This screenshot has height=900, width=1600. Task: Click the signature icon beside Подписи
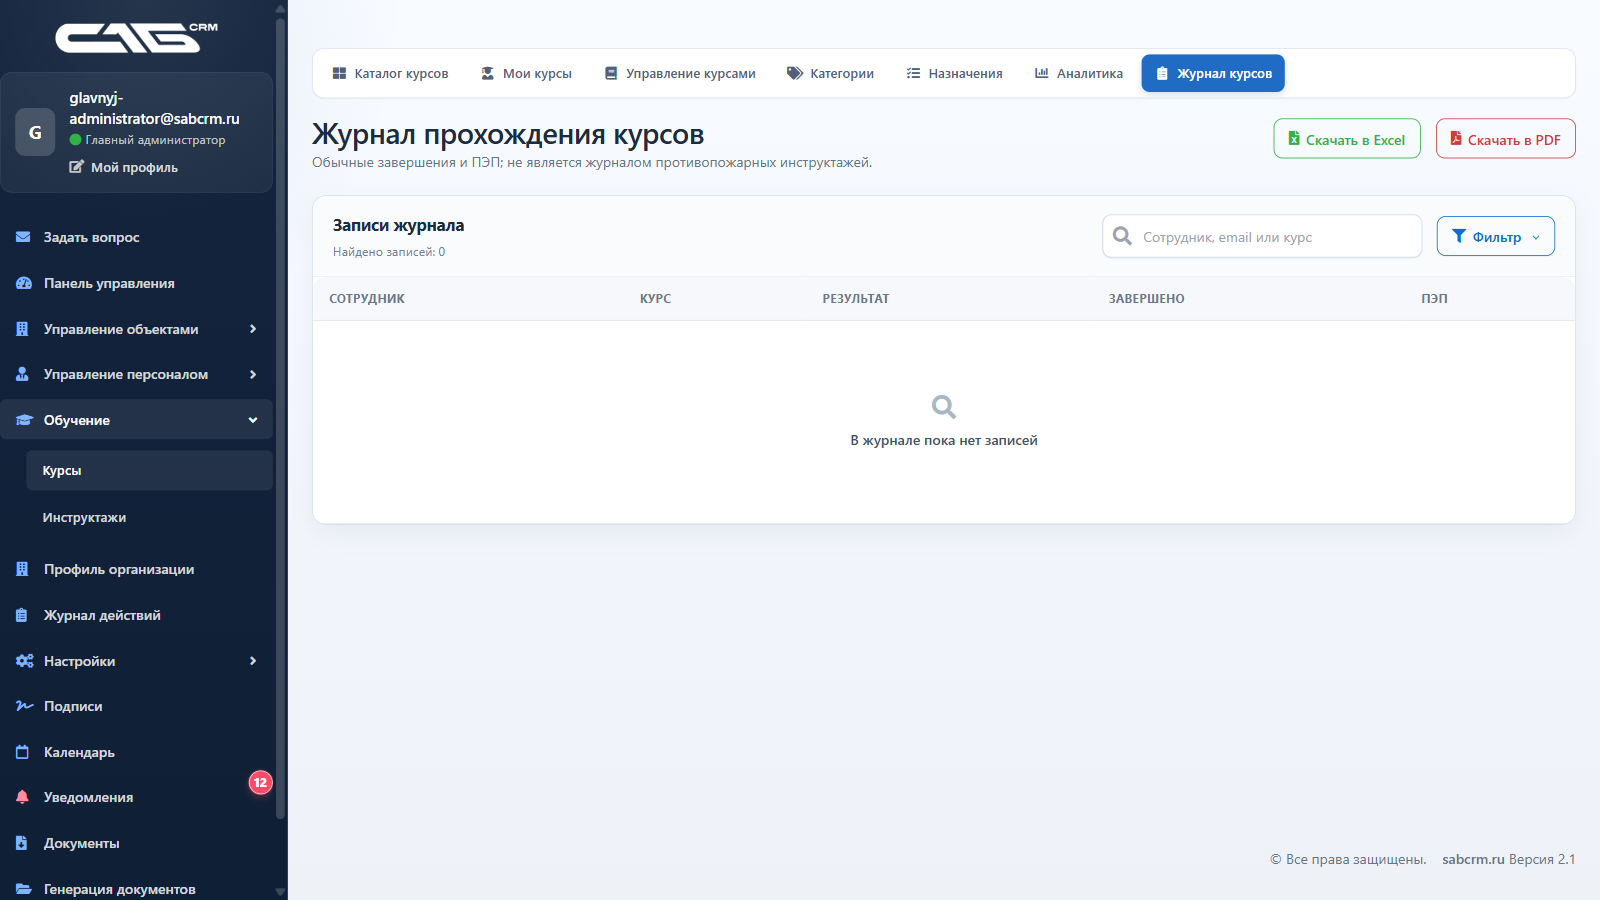click(24, 706)
